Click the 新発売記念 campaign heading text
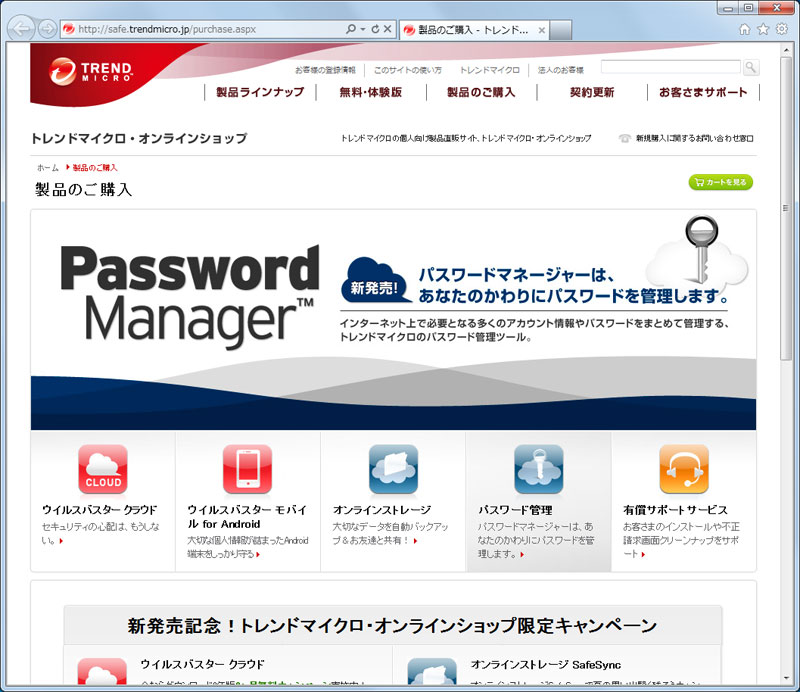The width and height of the screenshot is (800, 692). point(392,626)
